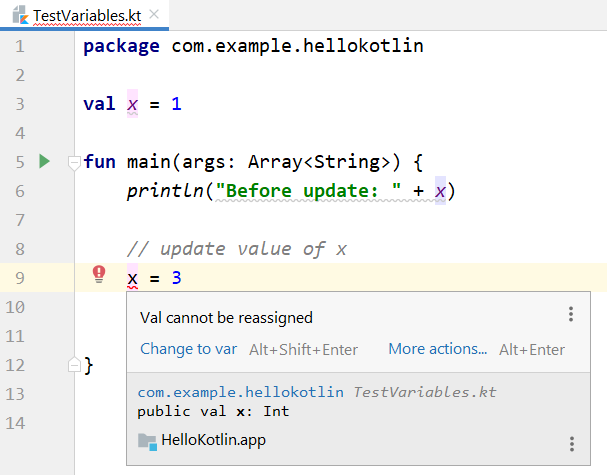Open the three-dot menu next to HelloKotlin.app
Viewport: 607px width, 475px height.
point(571,444)
